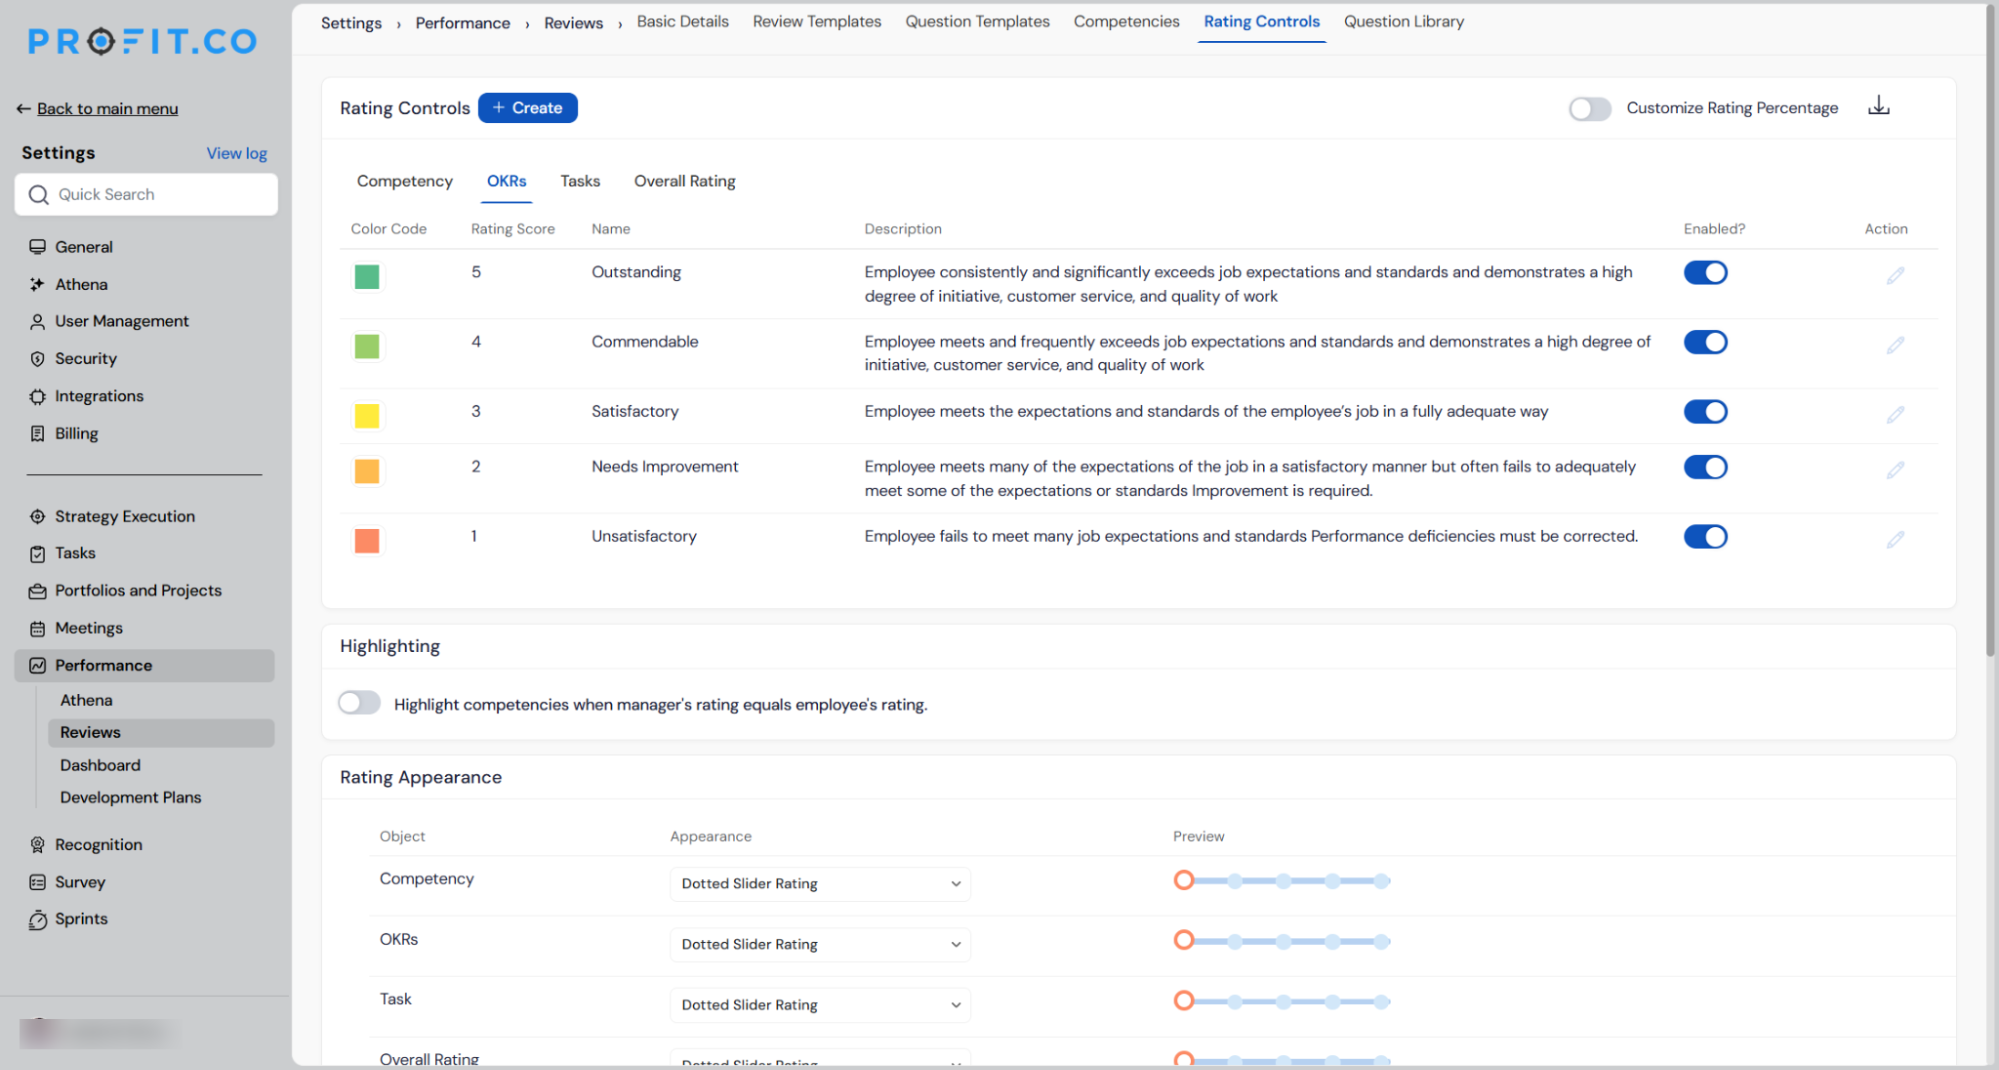The width and height of the screenshot is (1999, 1070).
Task: Open the Review Templates tab
Action: pos(816,21)
